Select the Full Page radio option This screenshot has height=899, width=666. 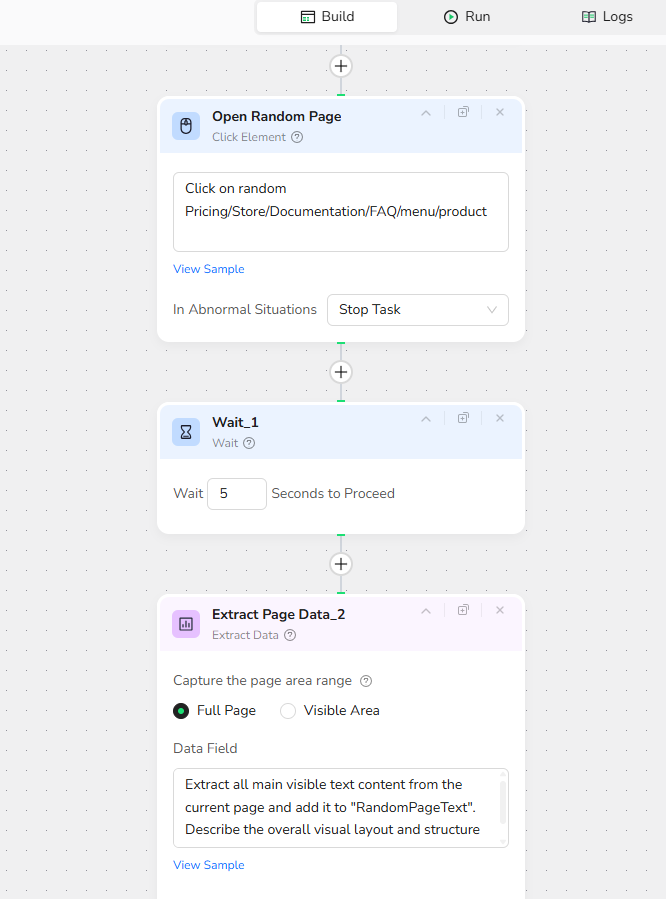(x=181, y=711)
